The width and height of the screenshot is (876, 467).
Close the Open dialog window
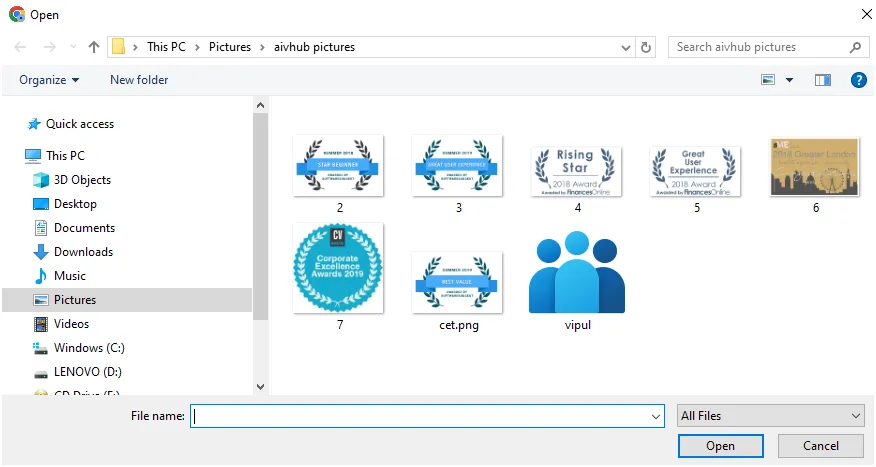(x=867, y=14)
